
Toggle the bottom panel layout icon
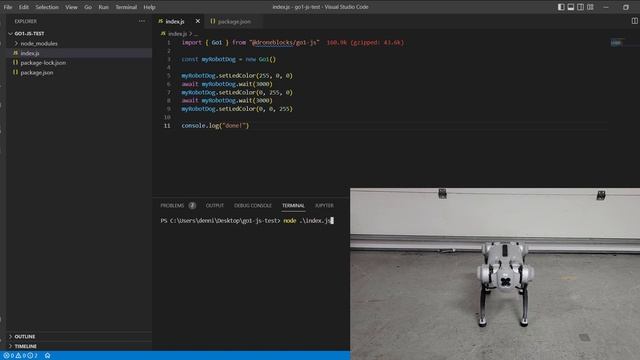(x=571, y=7)
